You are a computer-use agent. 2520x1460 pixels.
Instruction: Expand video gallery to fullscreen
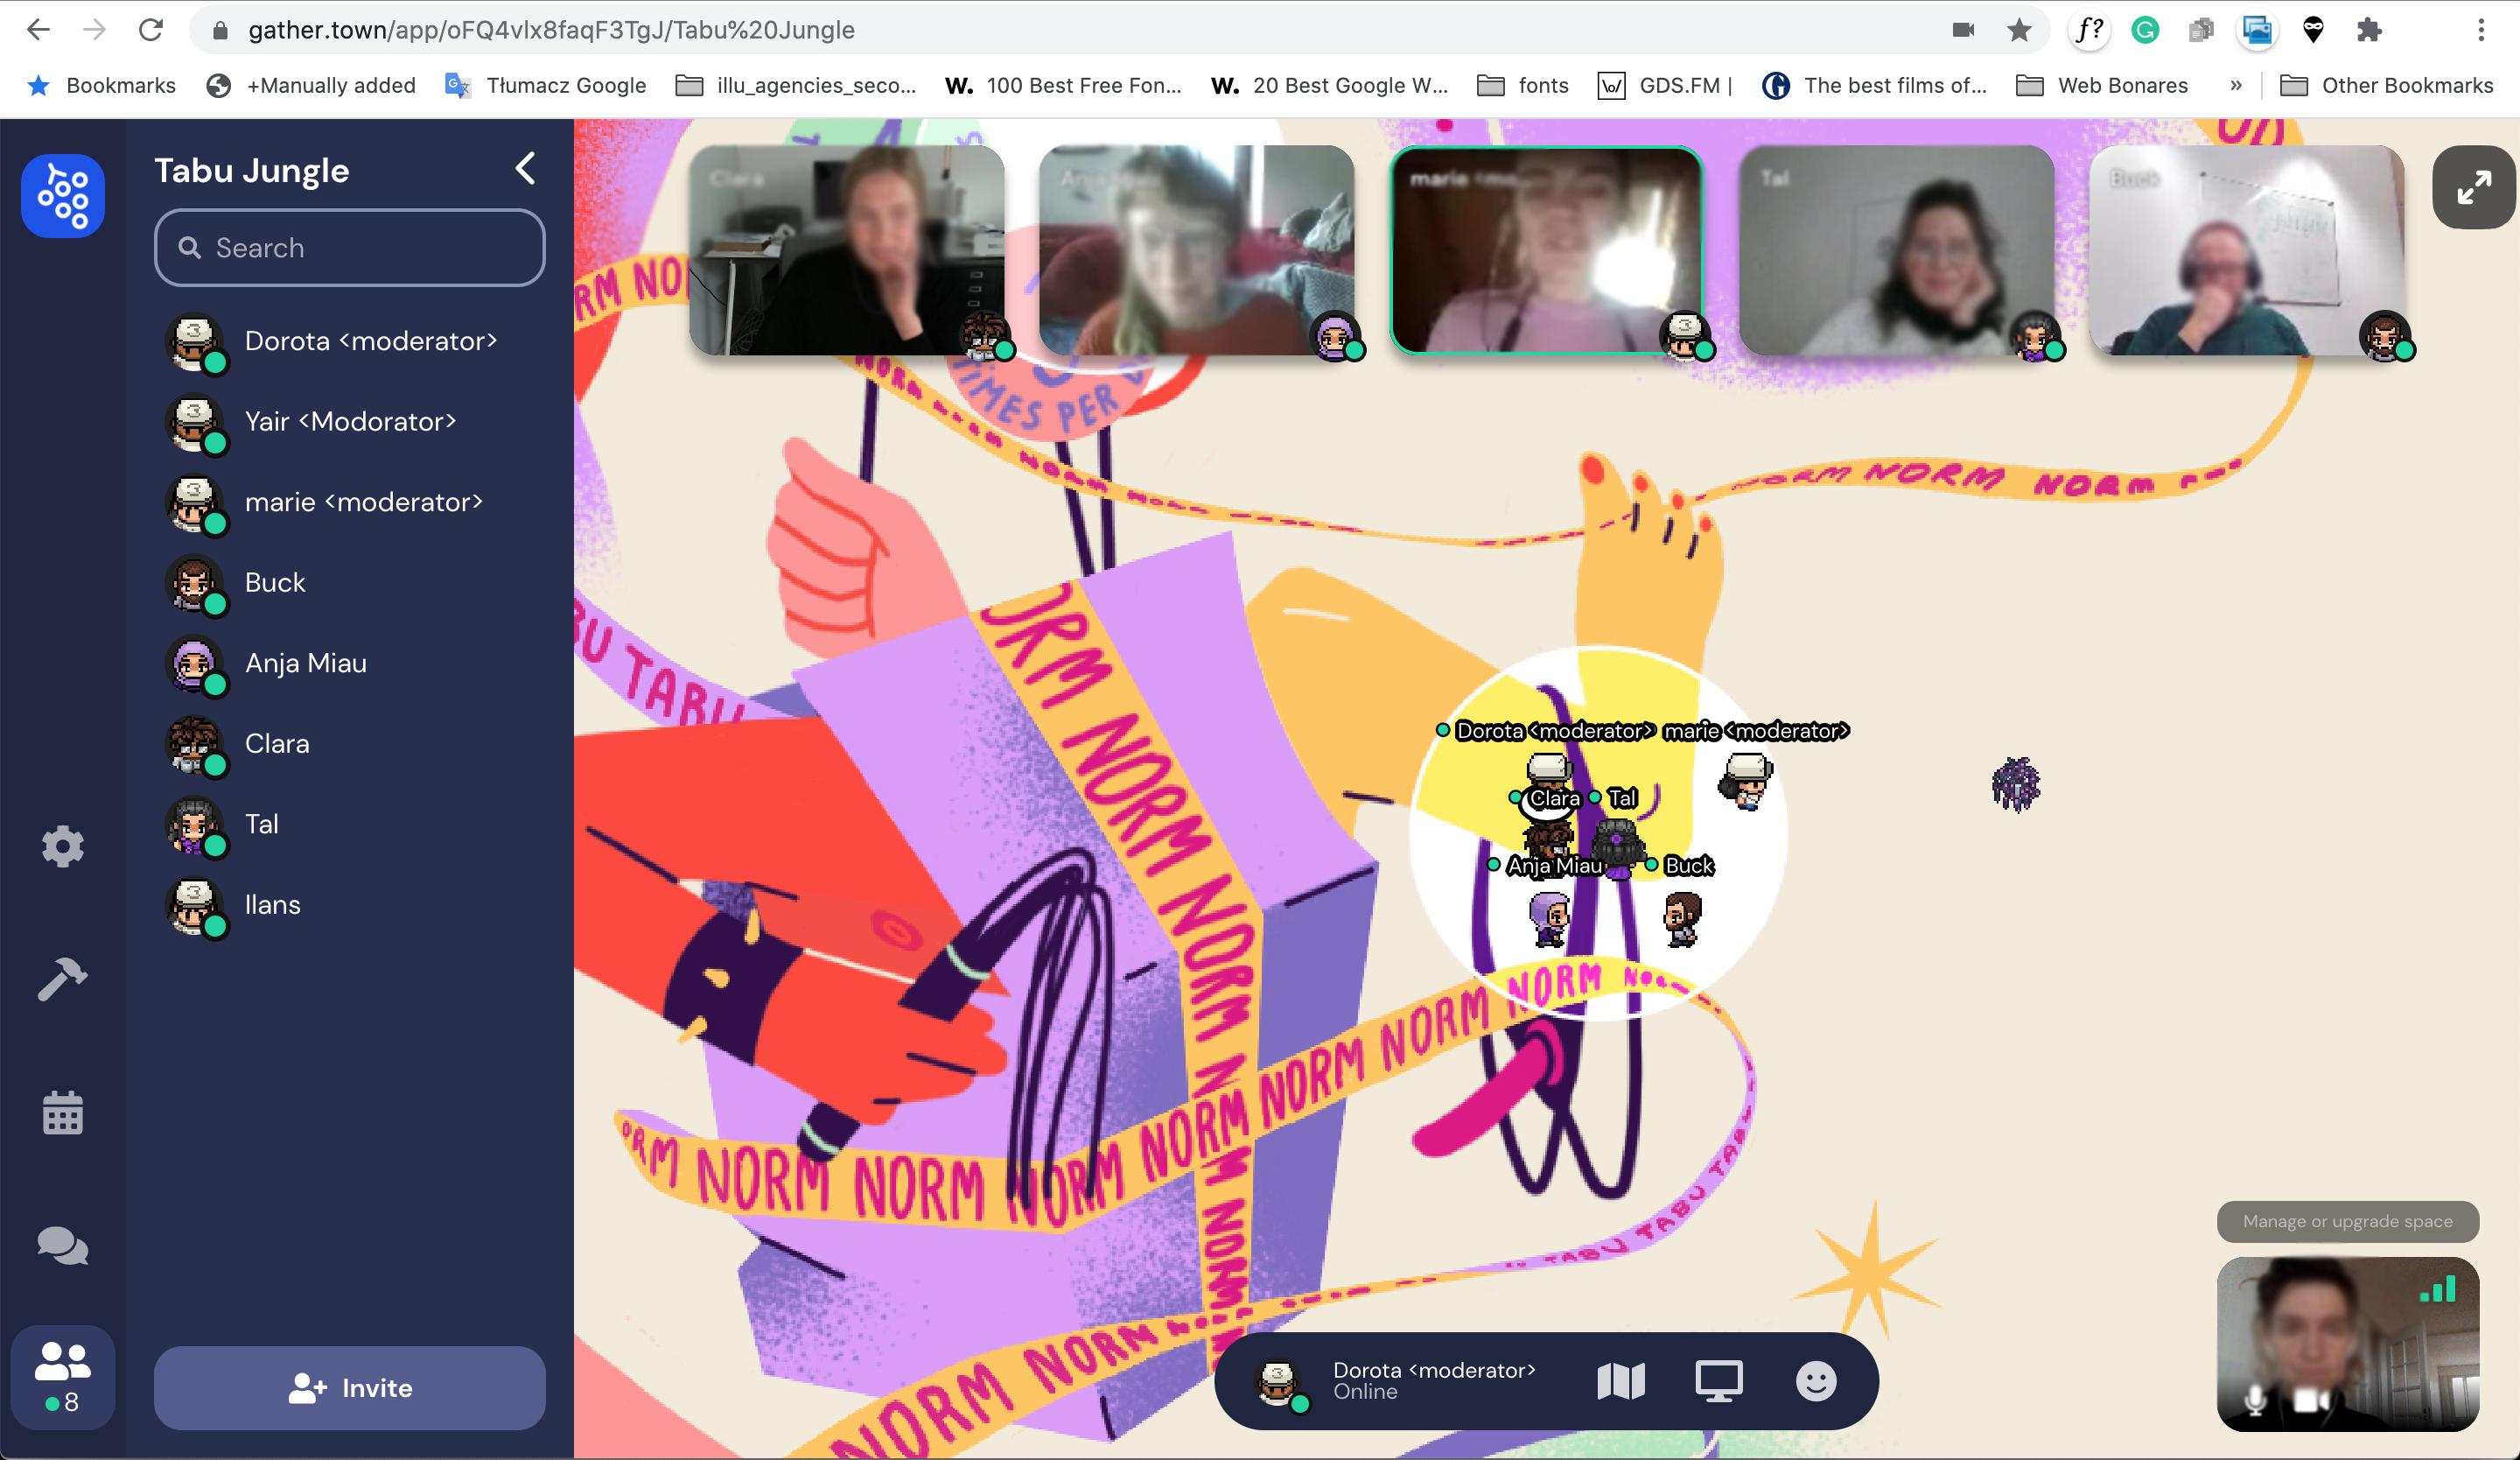(x=2473, y=187)
